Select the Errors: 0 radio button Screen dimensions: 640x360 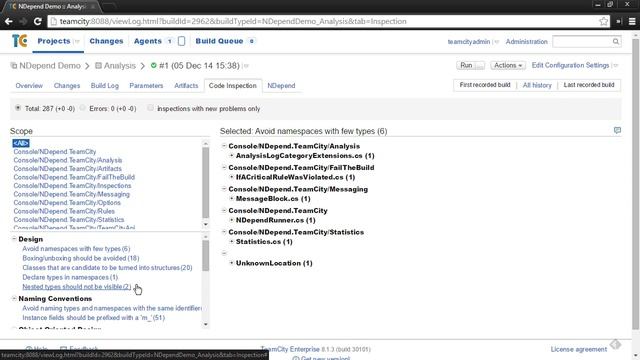pyautogui.click(x=82, y=108)
